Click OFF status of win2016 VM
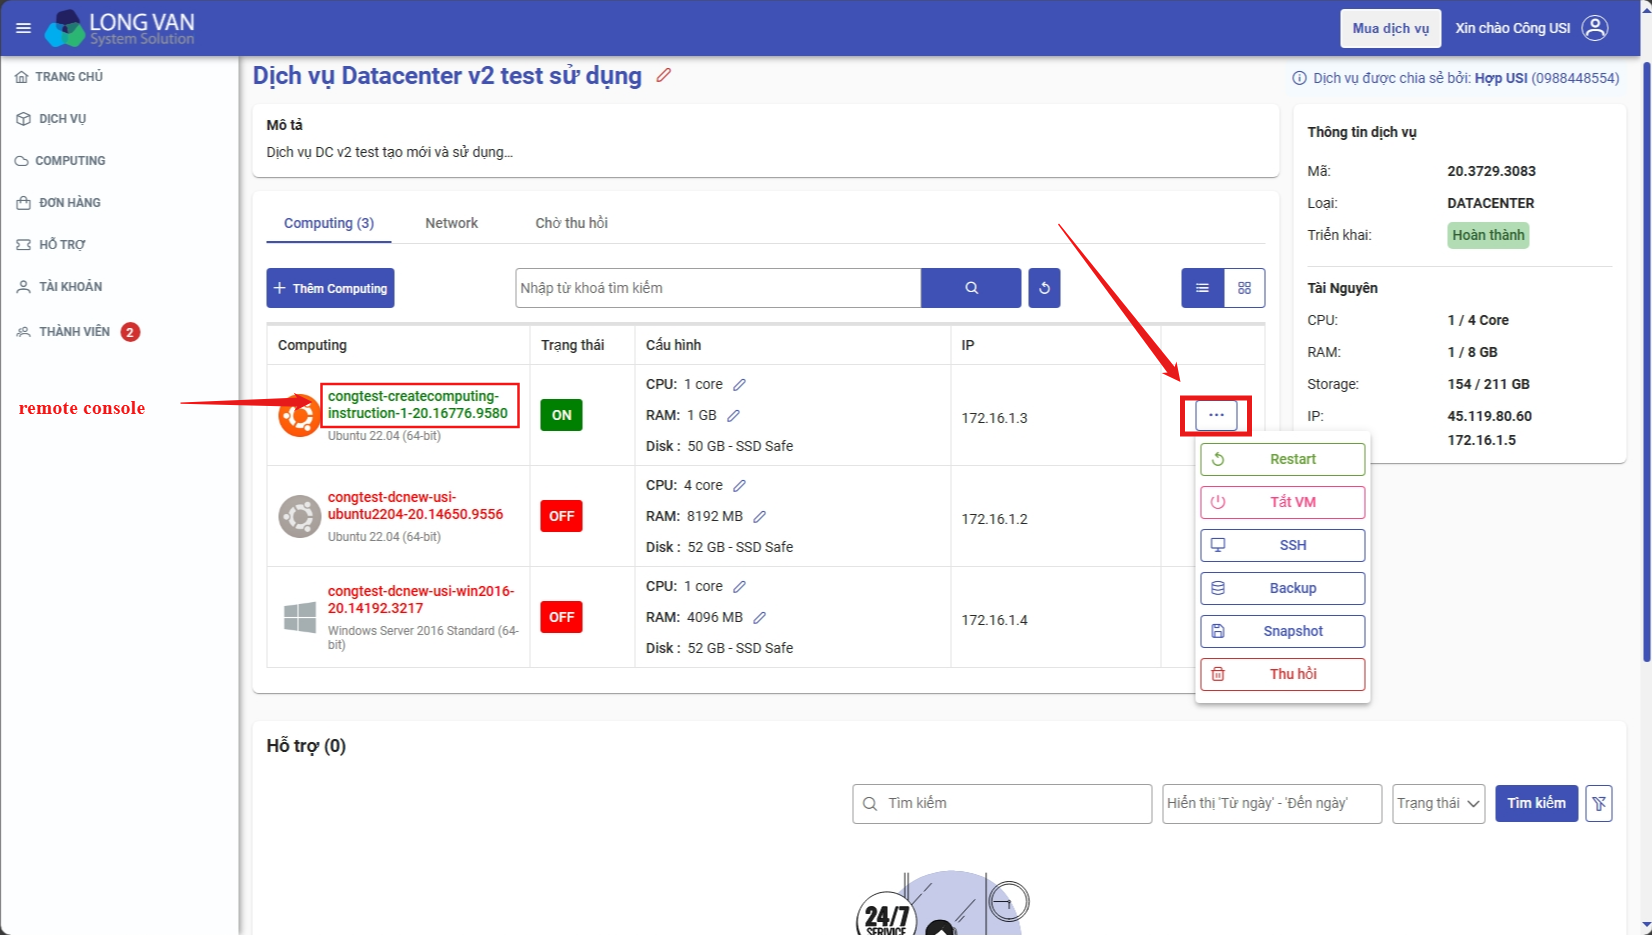This screenshot has height=935, width=1652. click(x=562, y=617)
